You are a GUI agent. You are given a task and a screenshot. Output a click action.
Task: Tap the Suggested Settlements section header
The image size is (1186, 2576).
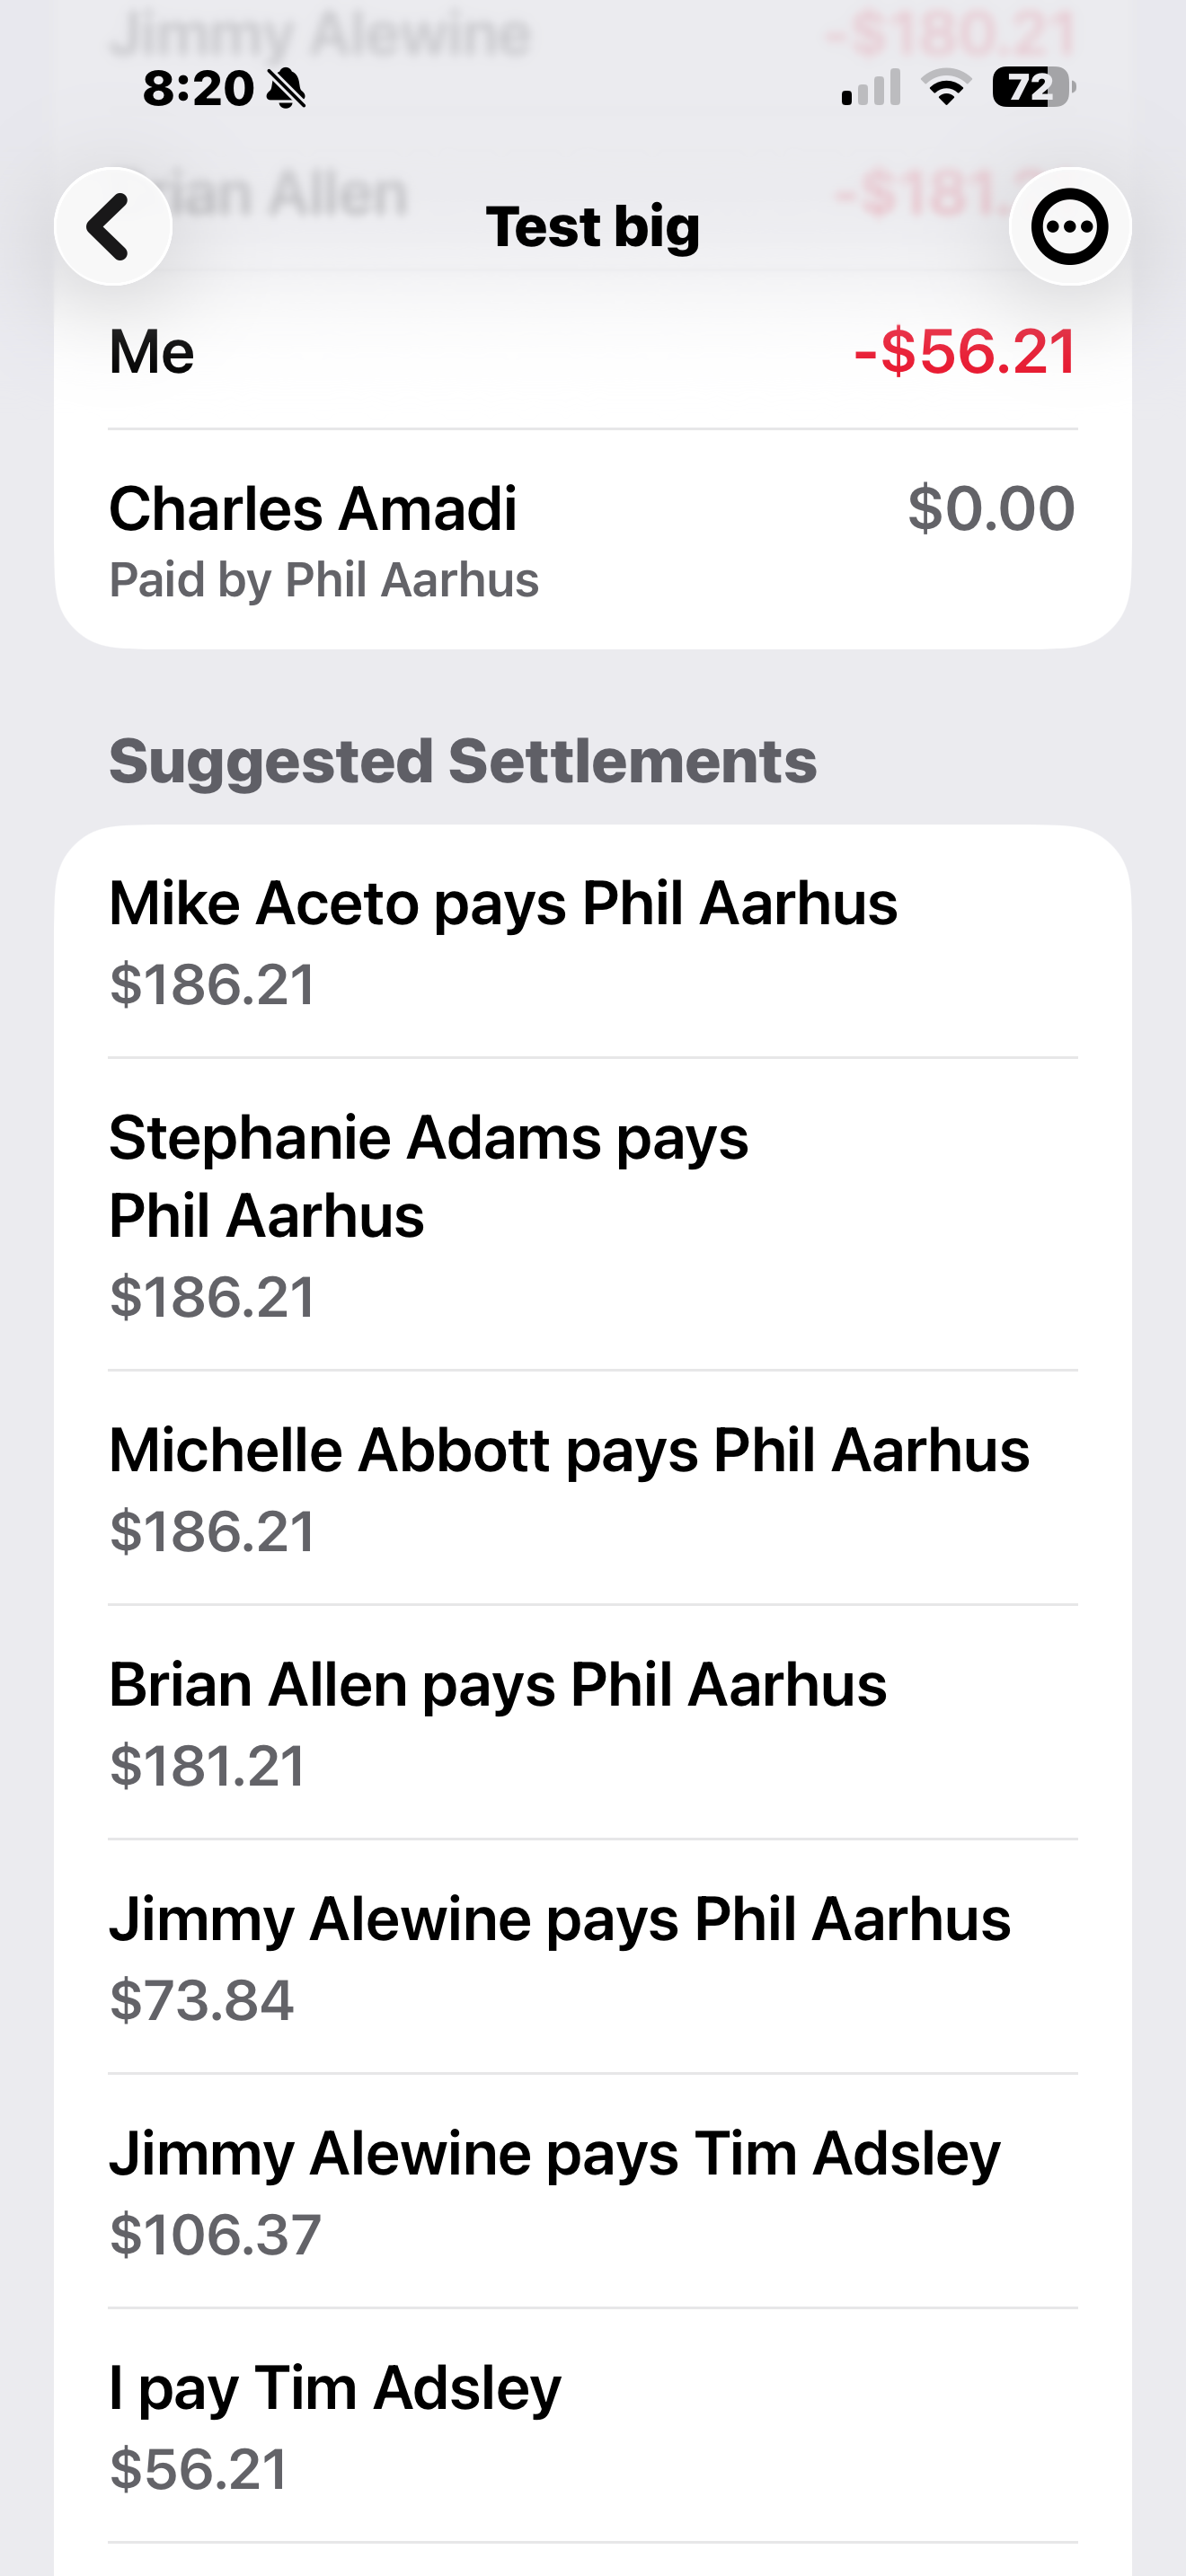click(x=463, y=762)
